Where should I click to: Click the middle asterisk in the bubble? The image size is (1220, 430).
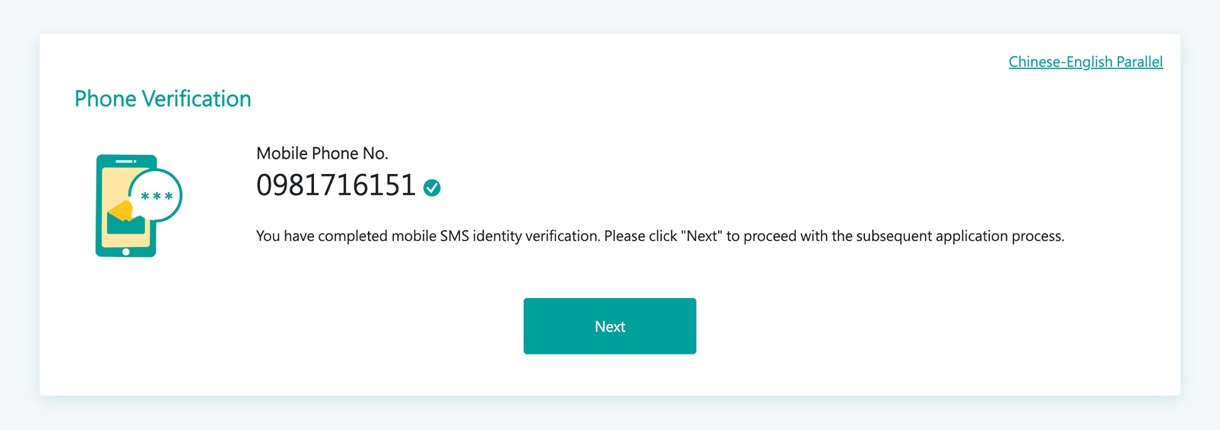tap(157, 197)
